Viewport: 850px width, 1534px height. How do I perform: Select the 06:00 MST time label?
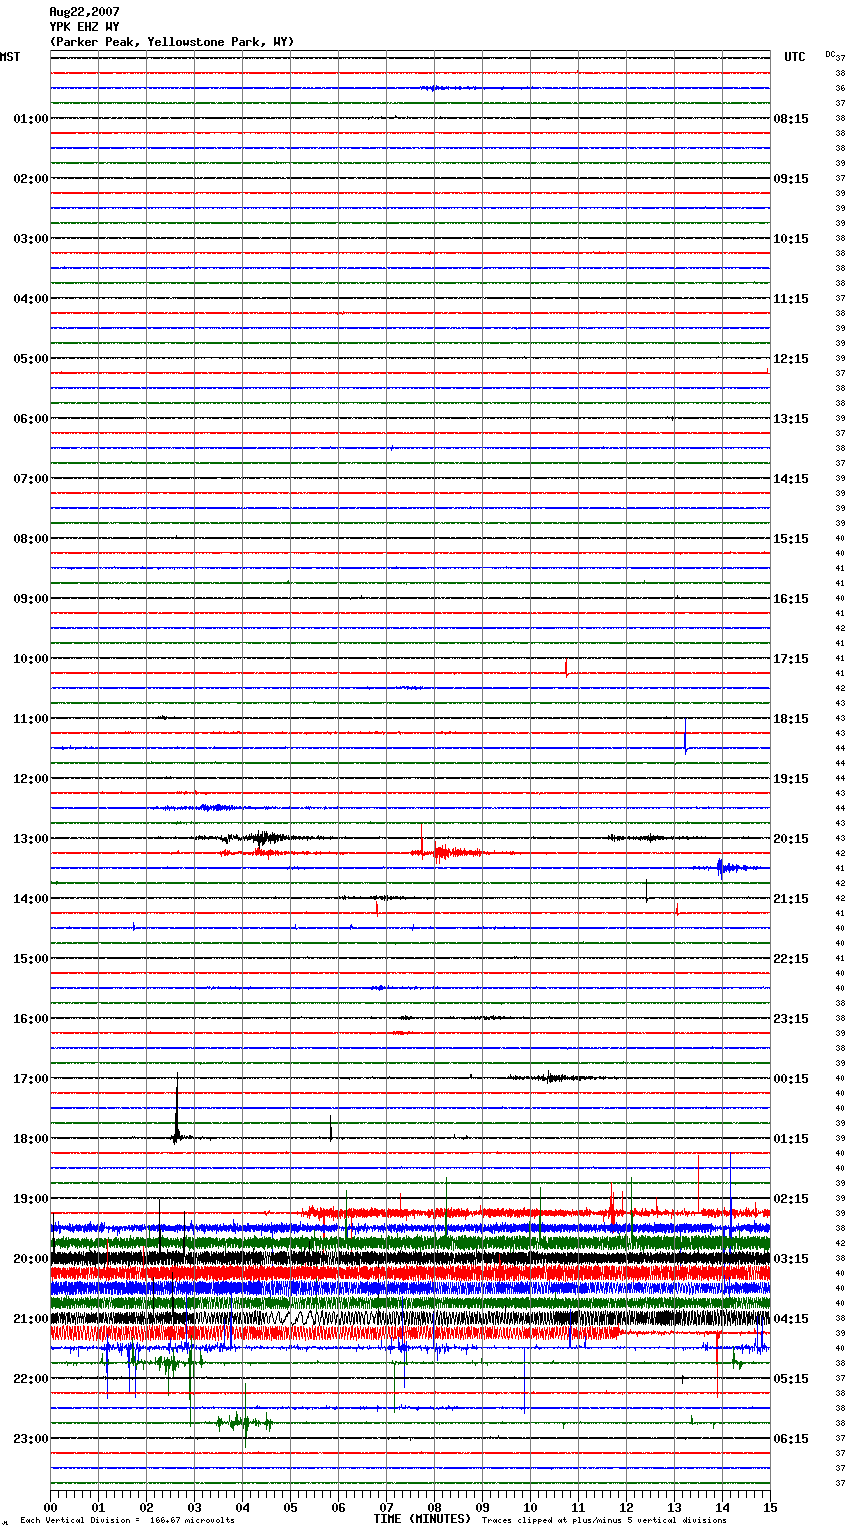(30, 419)
